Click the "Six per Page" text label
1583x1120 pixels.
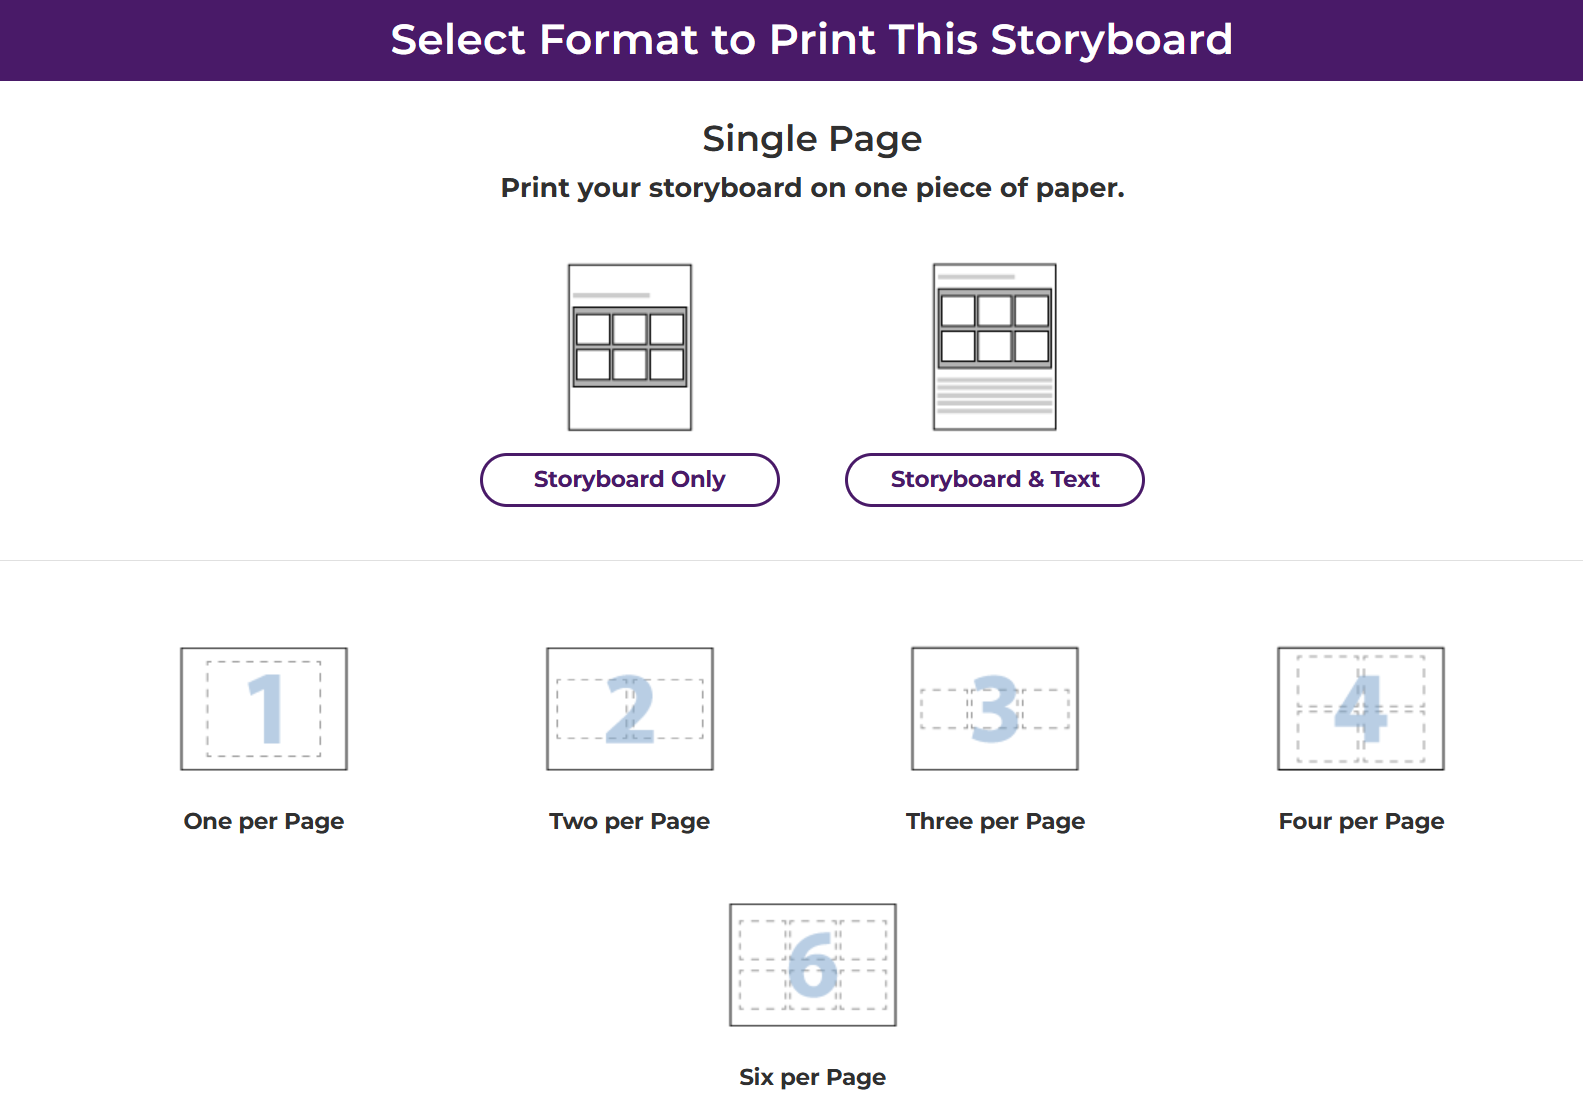(813, 1077)
